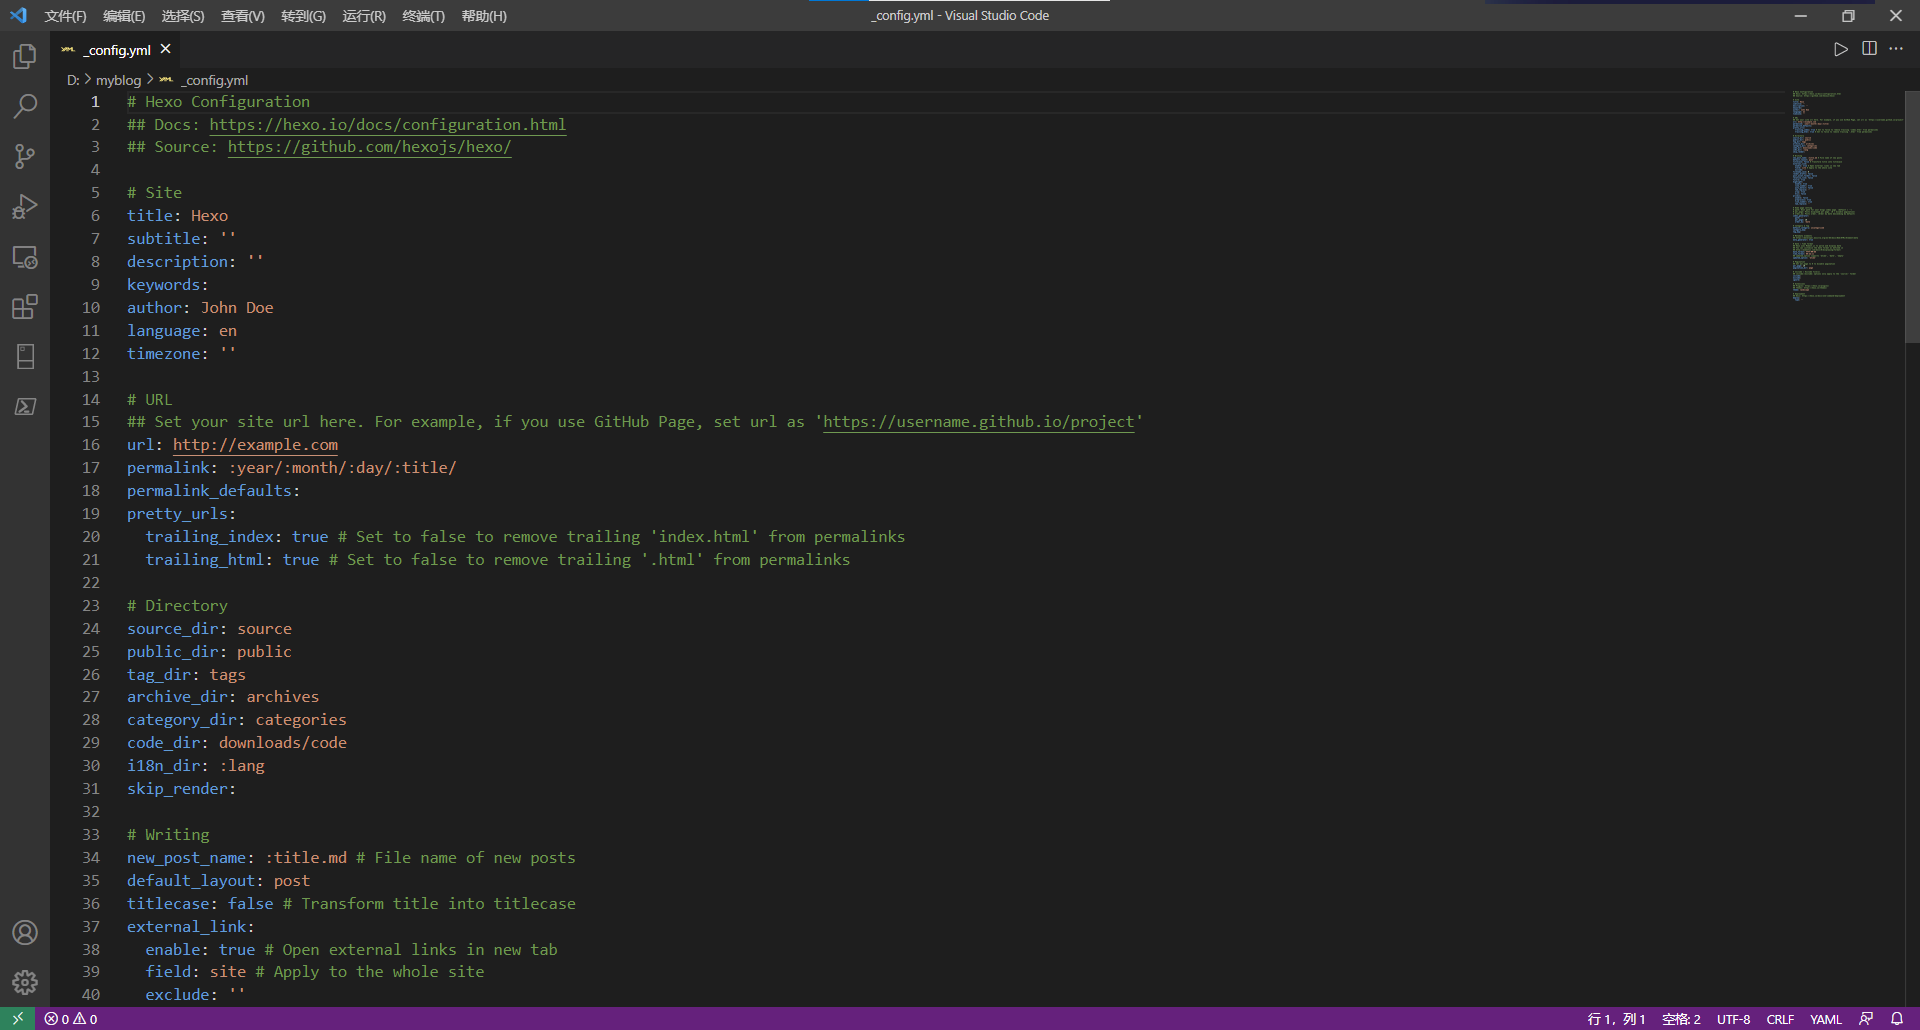This screenshot has width=1920, height=1030.
Task: Open Run and Debug view
Action: (x=25, y=207)
